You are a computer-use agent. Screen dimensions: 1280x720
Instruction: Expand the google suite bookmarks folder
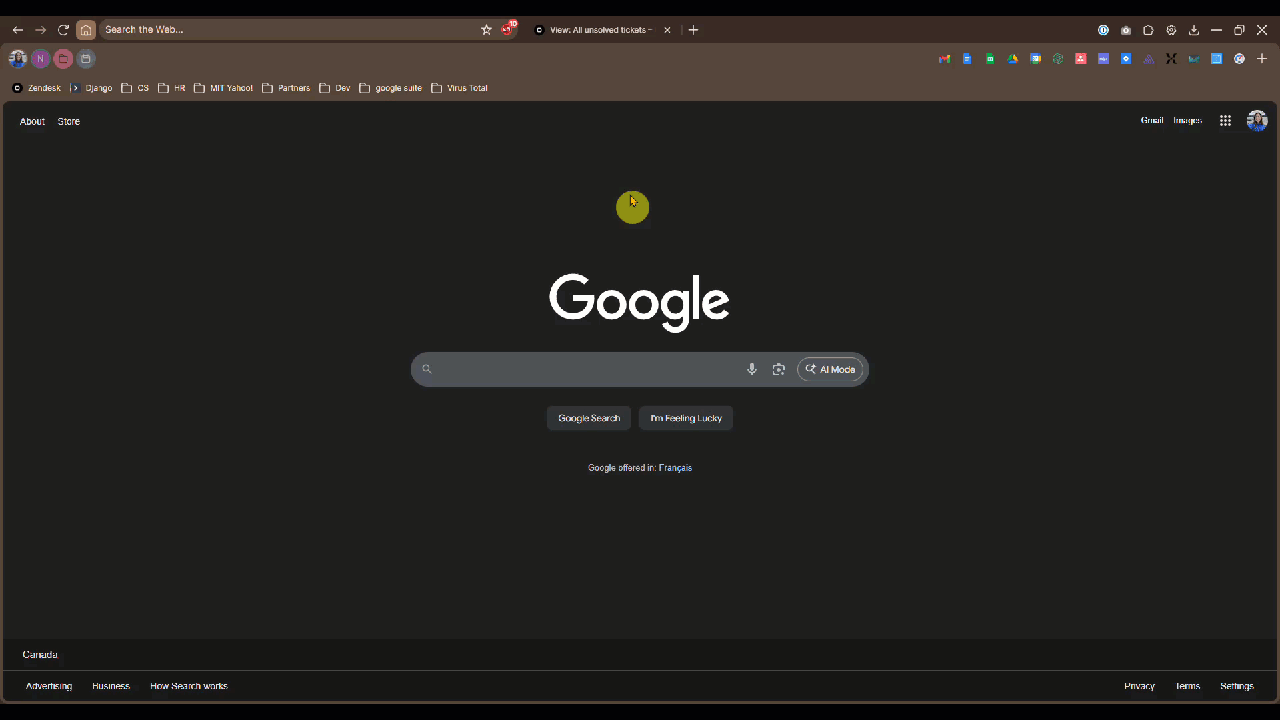tap(391, 88)
